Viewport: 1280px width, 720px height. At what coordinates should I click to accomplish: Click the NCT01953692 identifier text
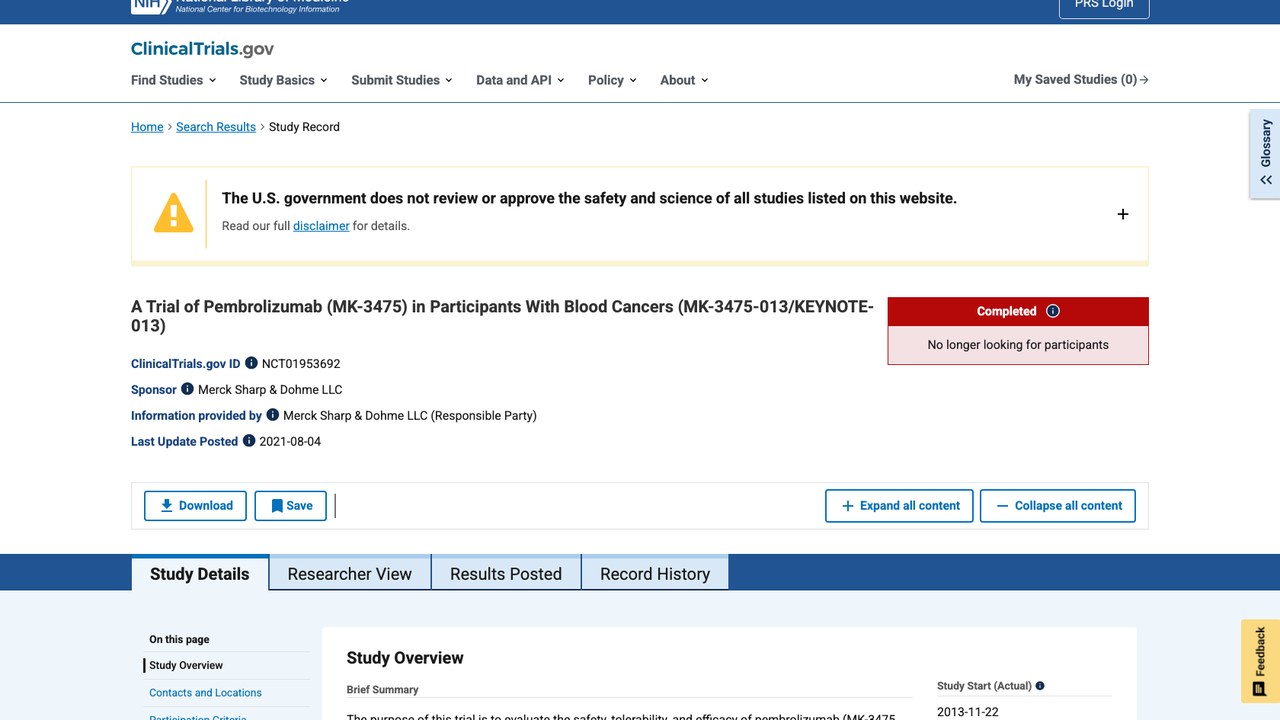(301, 364)
